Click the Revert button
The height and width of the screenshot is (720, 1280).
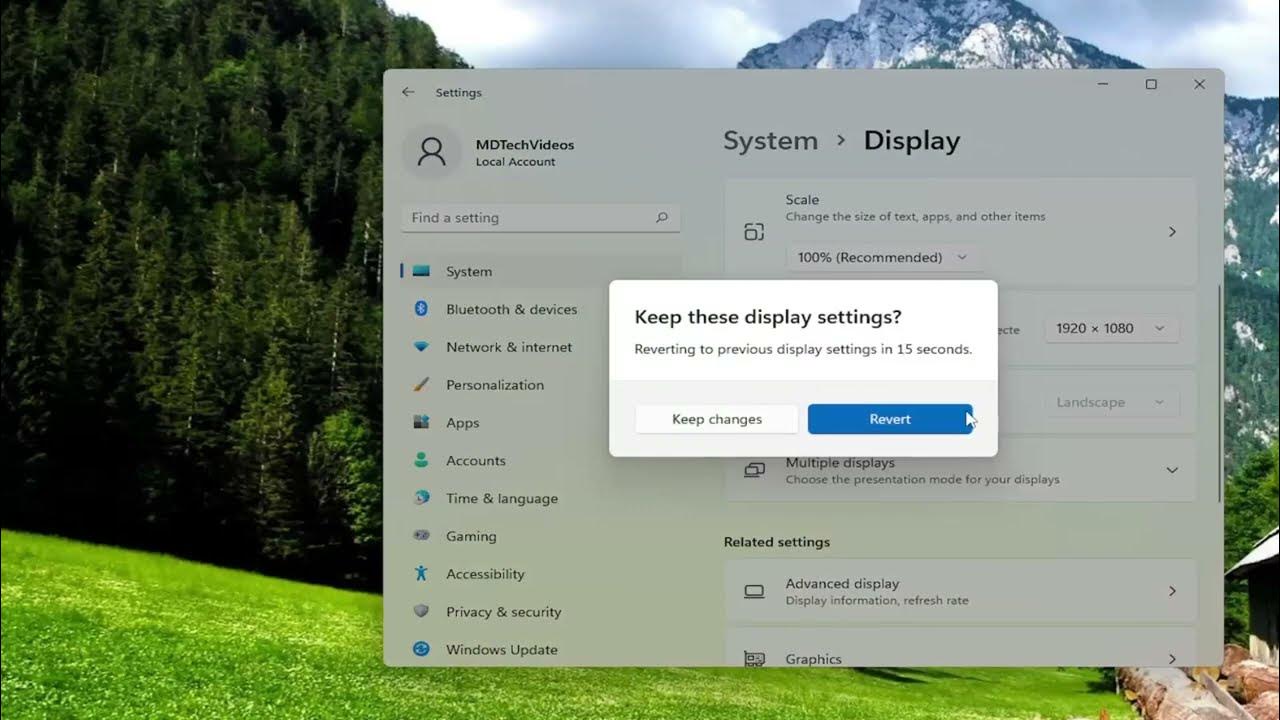tap(890, 419)
